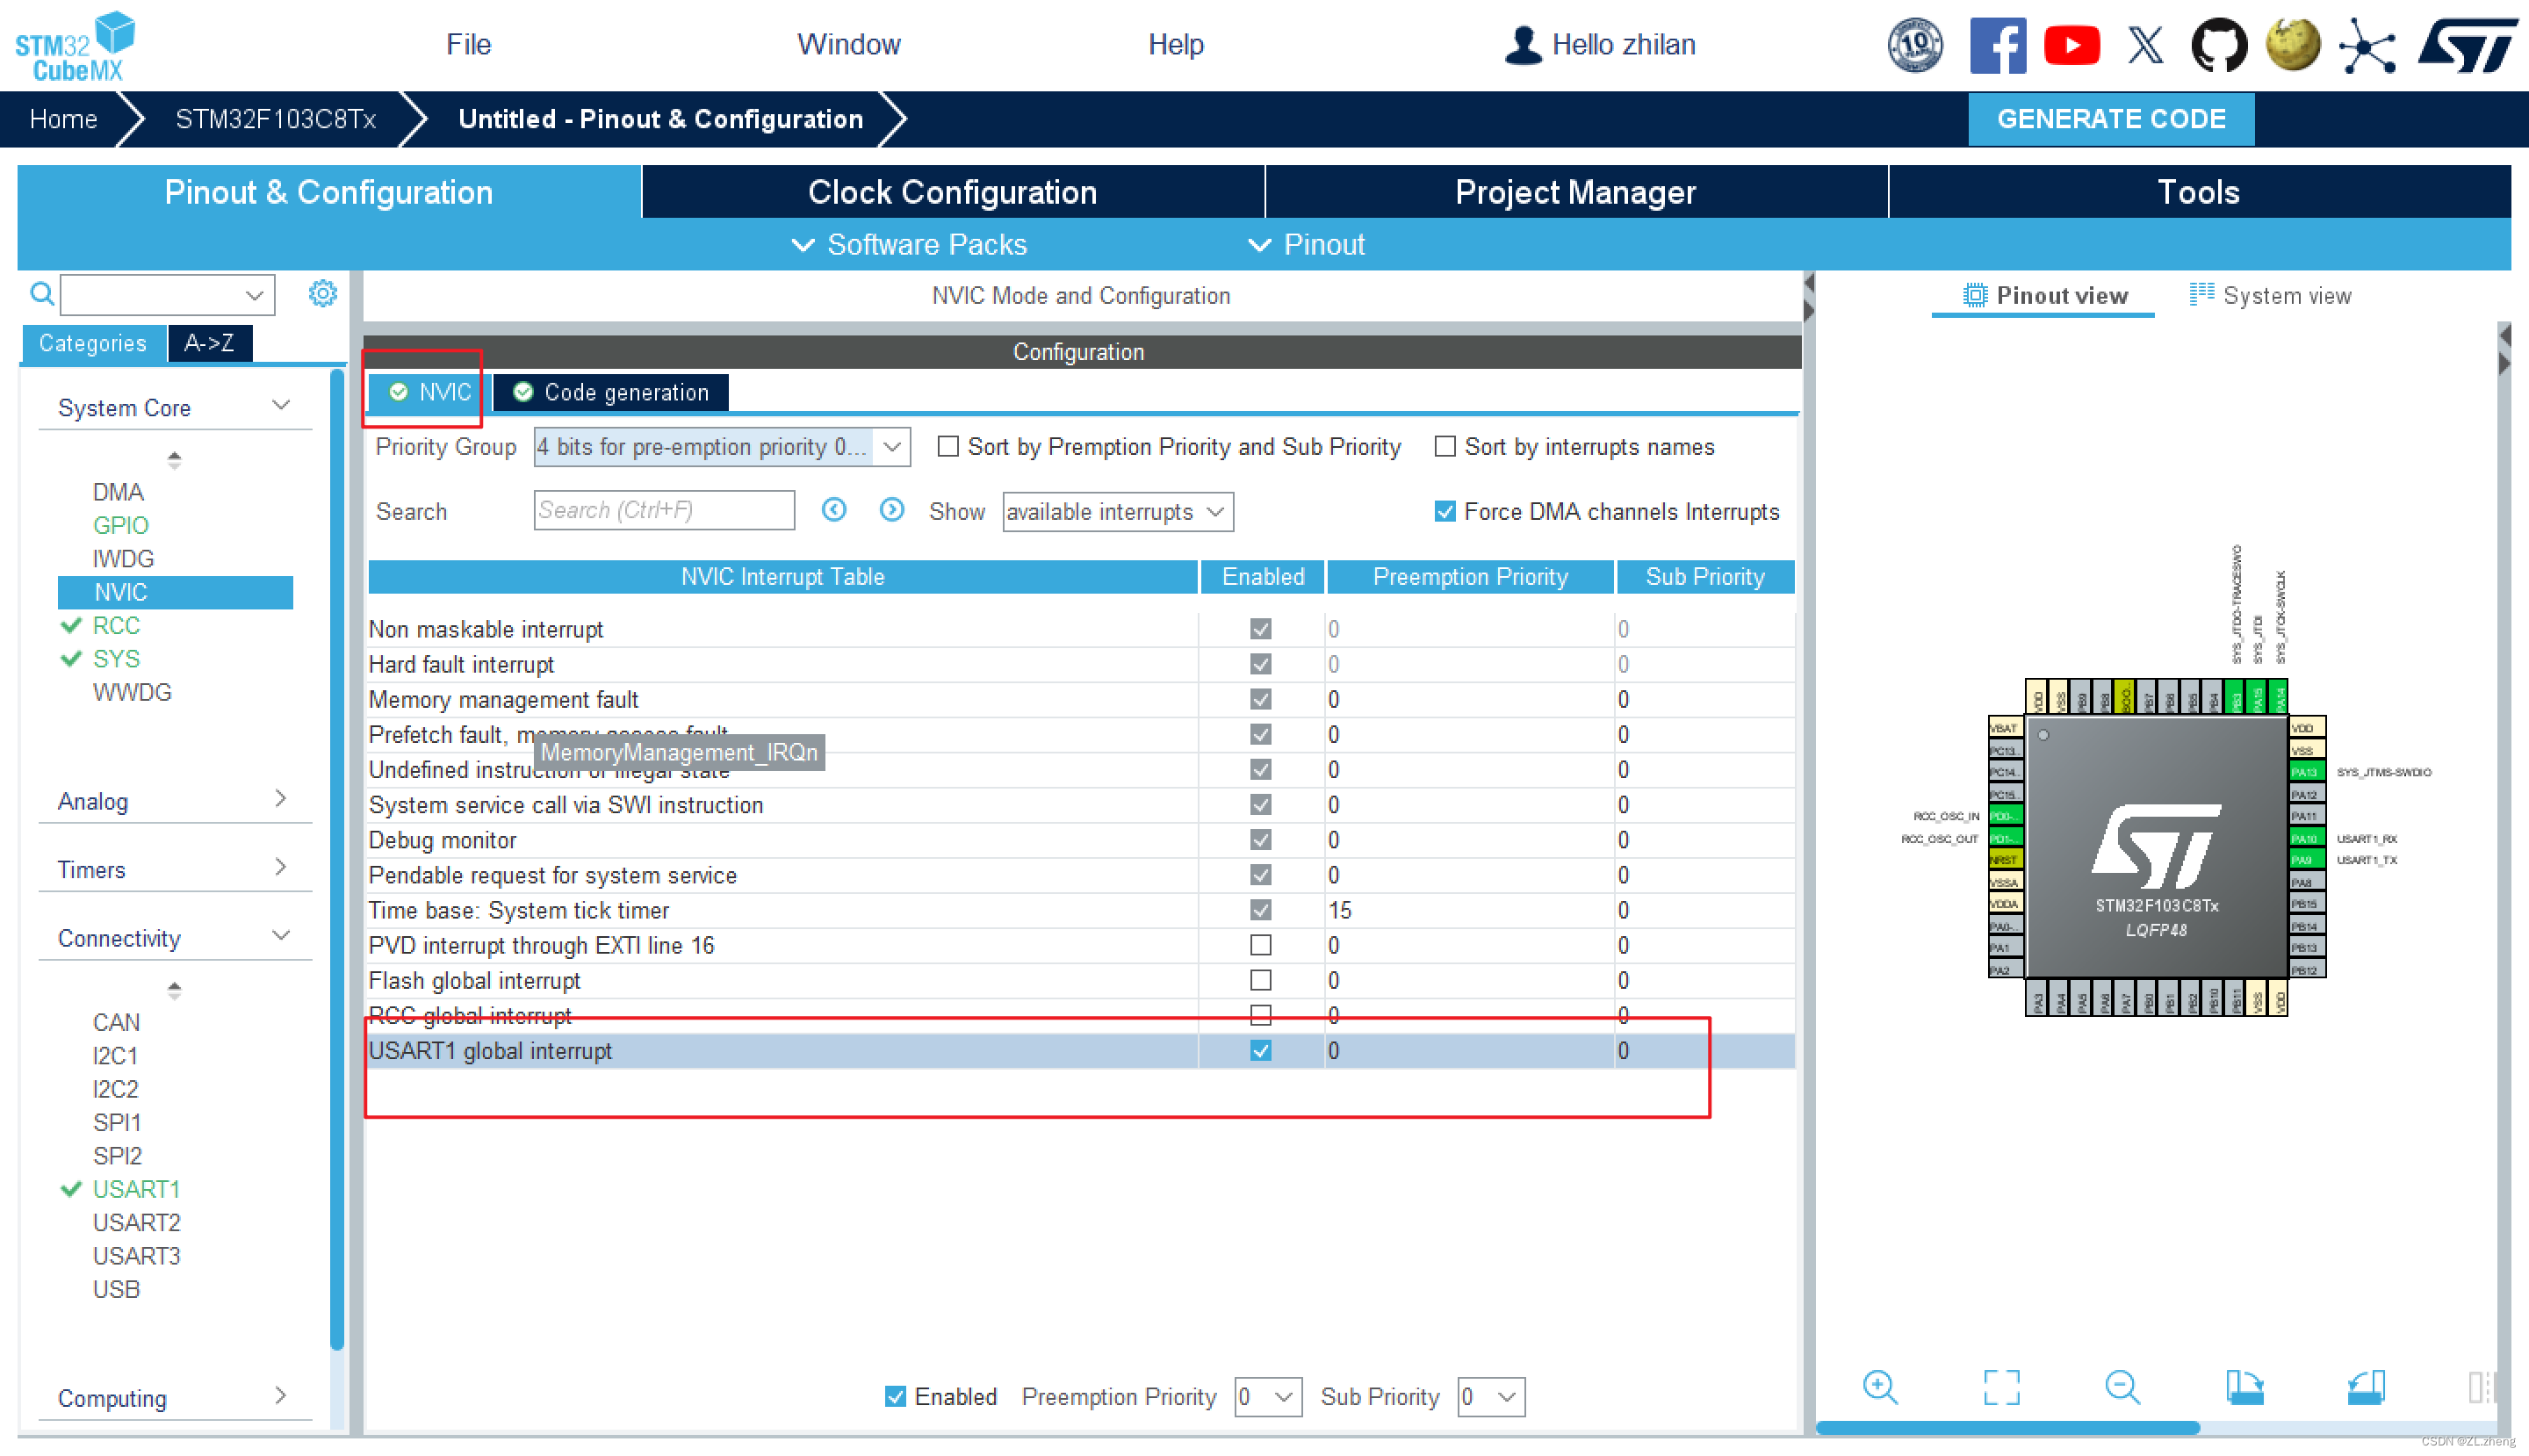Viewport: 2529px width, 1456px height.
Task: Click the interrupt Search input field
Action: pyautogui.click(x=664, y=510)
